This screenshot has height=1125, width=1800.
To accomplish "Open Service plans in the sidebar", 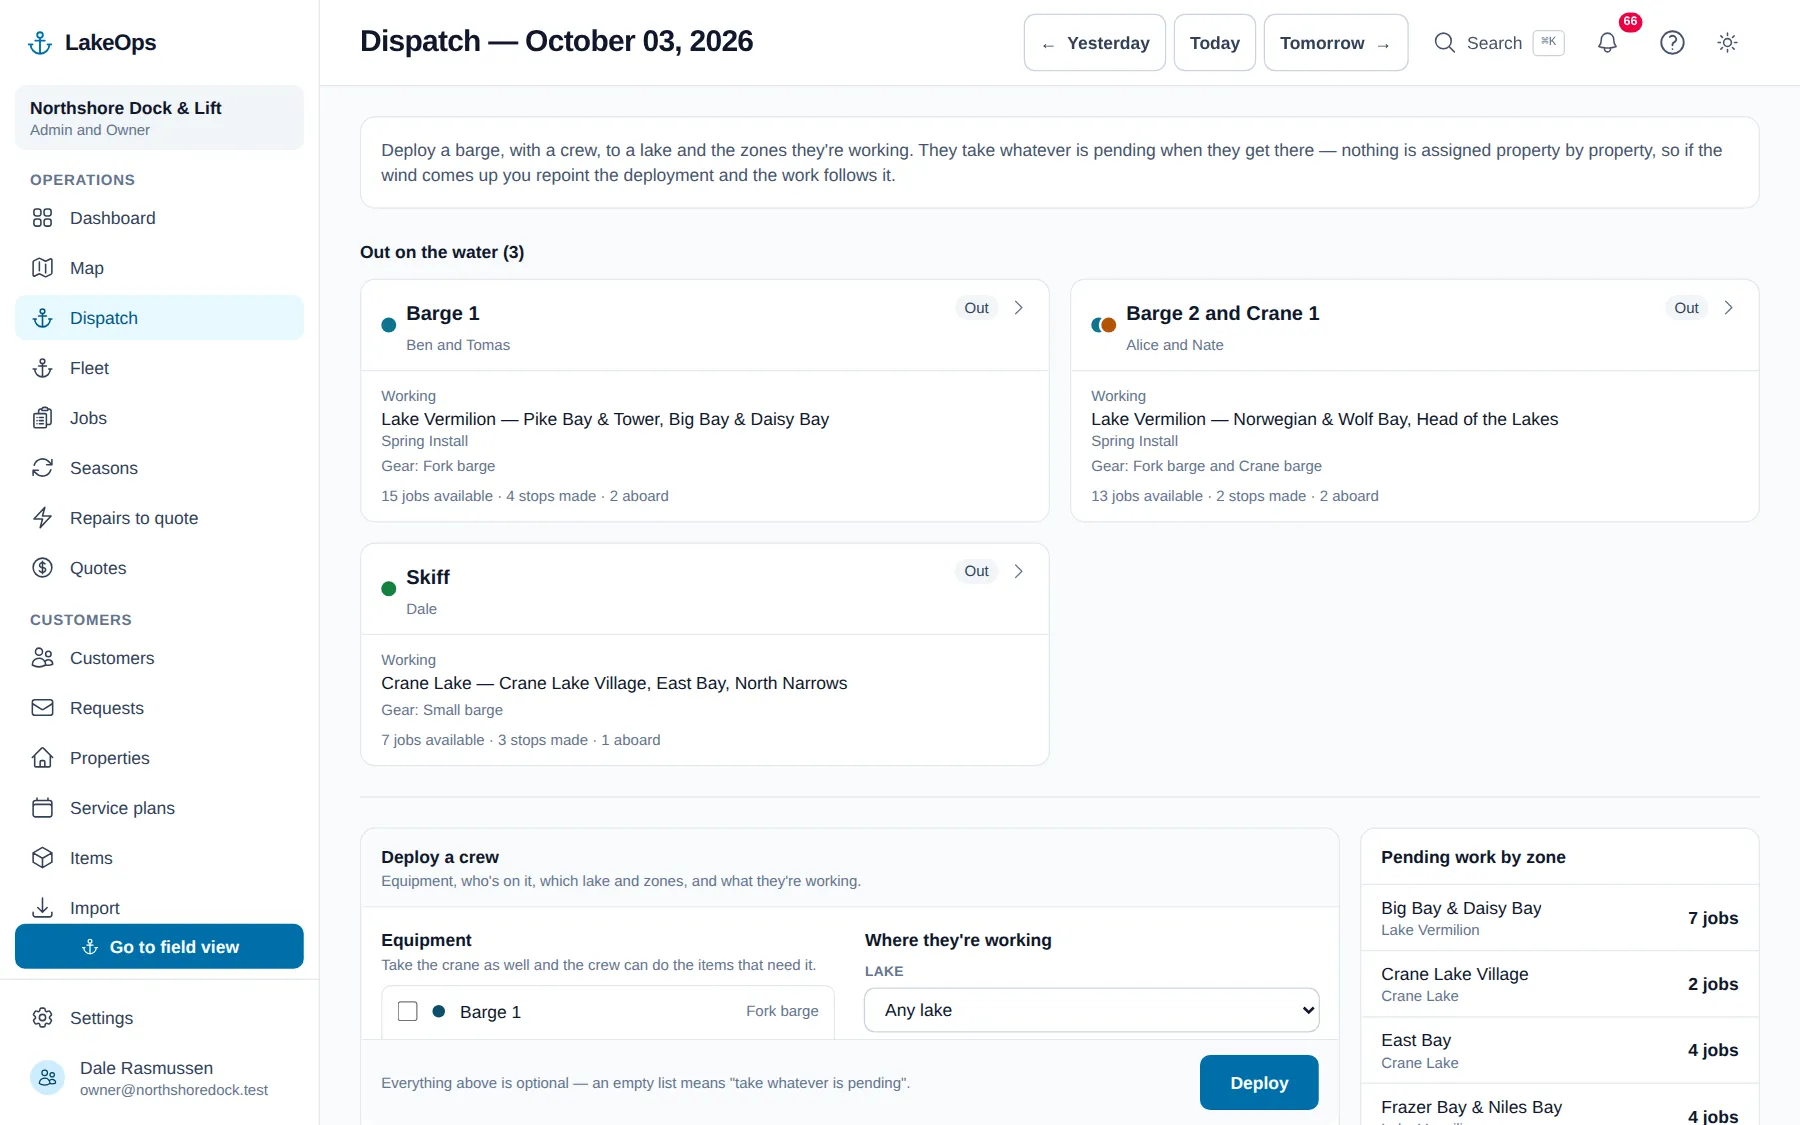I will tap(159, 808).
